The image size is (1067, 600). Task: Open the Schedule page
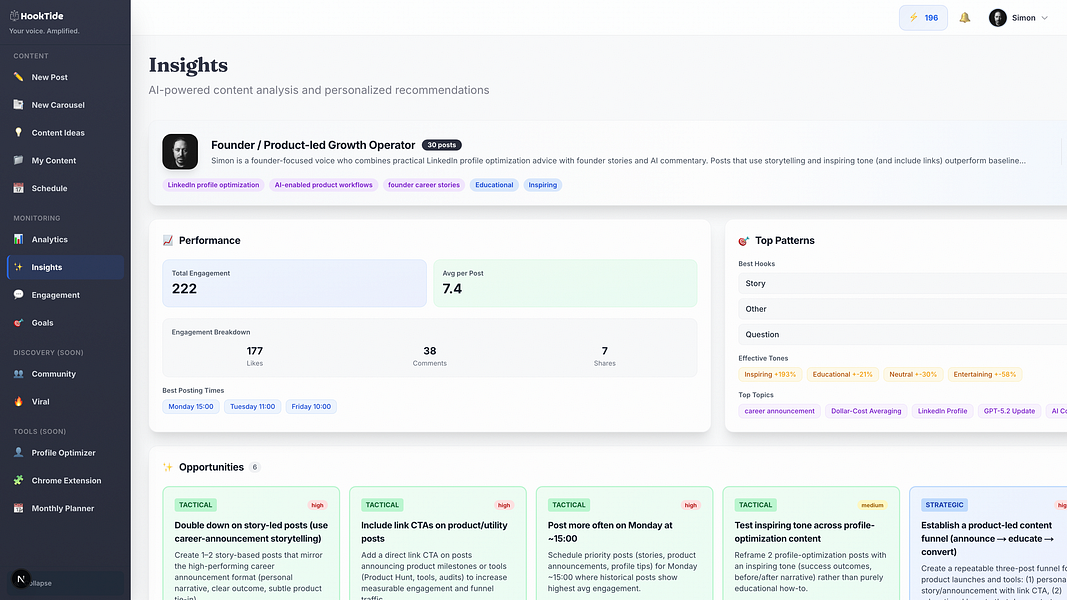[x=65, y=188]
